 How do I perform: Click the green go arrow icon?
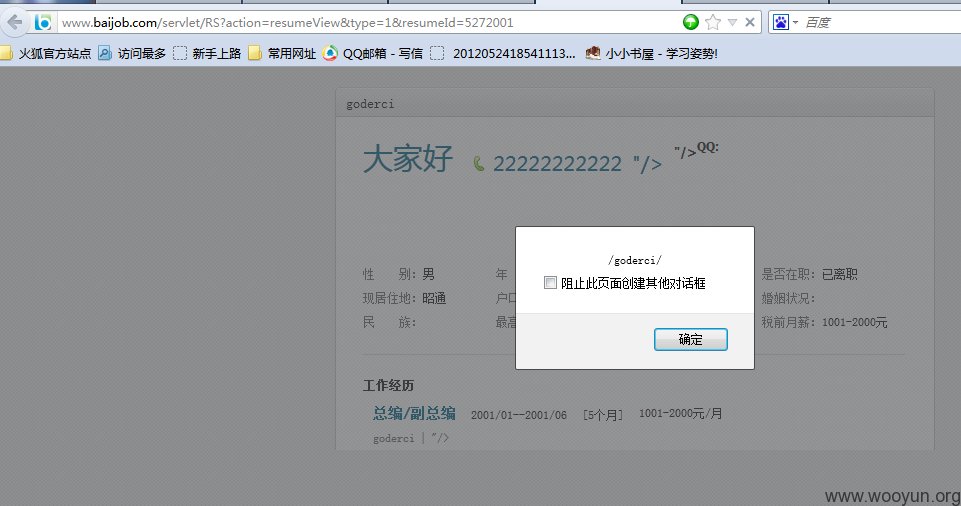(x=691, y=23)
